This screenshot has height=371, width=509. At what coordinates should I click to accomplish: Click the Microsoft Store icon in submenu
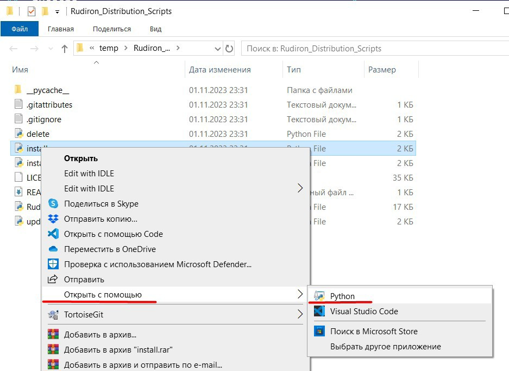tap(319, 331)
